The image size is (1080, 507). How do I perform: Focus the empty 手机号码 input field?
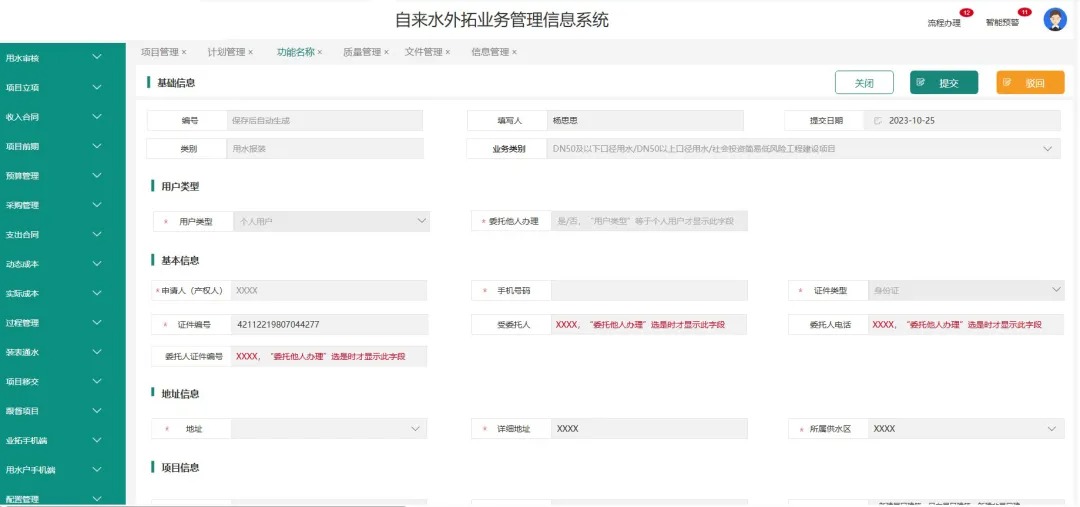point(650,291)
